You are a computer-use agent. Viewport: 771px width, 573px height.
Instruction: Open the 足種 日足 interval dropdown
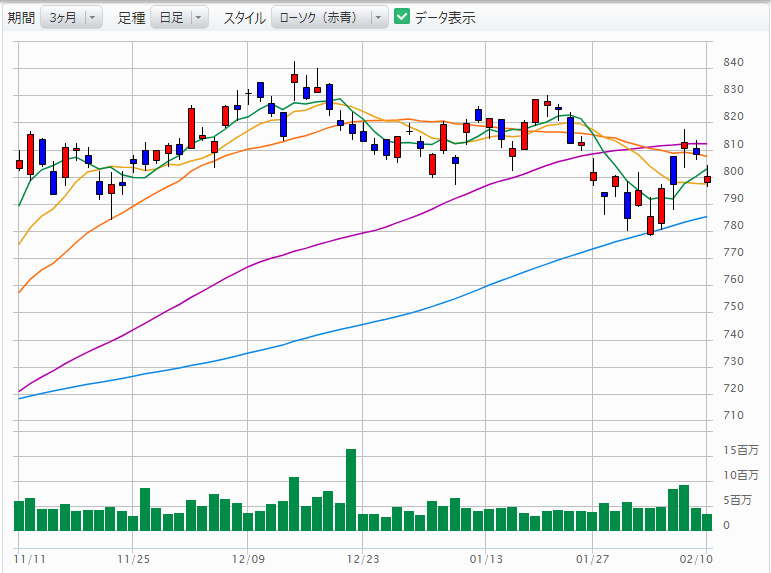coord(179,18)
